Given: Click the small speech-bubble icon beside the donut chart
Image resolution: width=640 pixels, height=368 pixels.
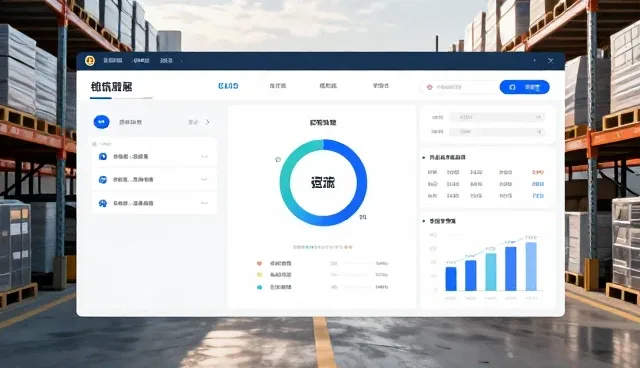Looking at the screenshot, I should [278, 160].
